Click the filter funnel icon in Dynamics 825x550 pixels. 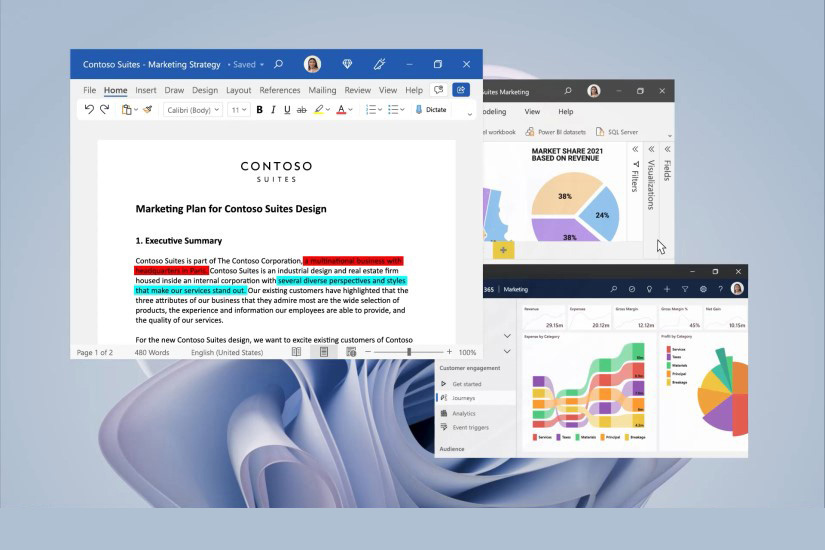click(x=685, y=289)
